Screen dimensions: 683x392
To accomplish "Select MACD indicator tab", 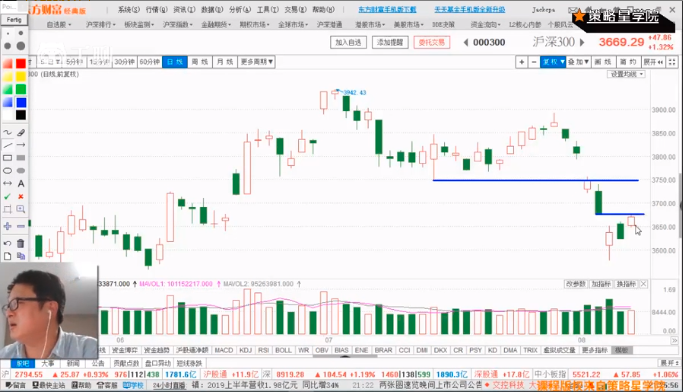I will tap(224, 350).
